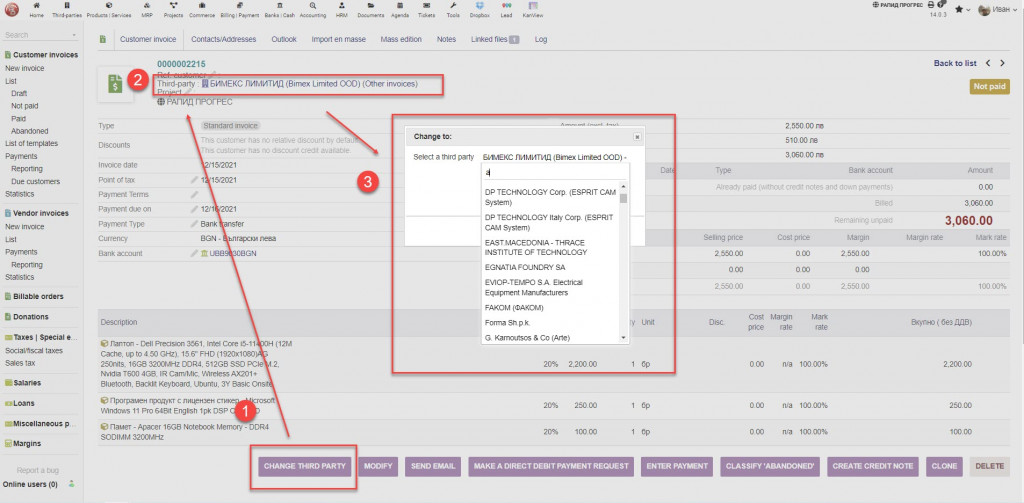
Task: Go to next invoice with right chevron
Action: point(1001,63)
